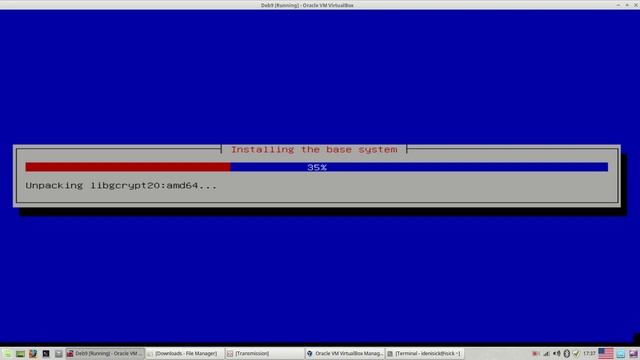Viewport: 640px width, 360px height.
Task: Minimize the VirtualBox window
Action: point(618,5)
